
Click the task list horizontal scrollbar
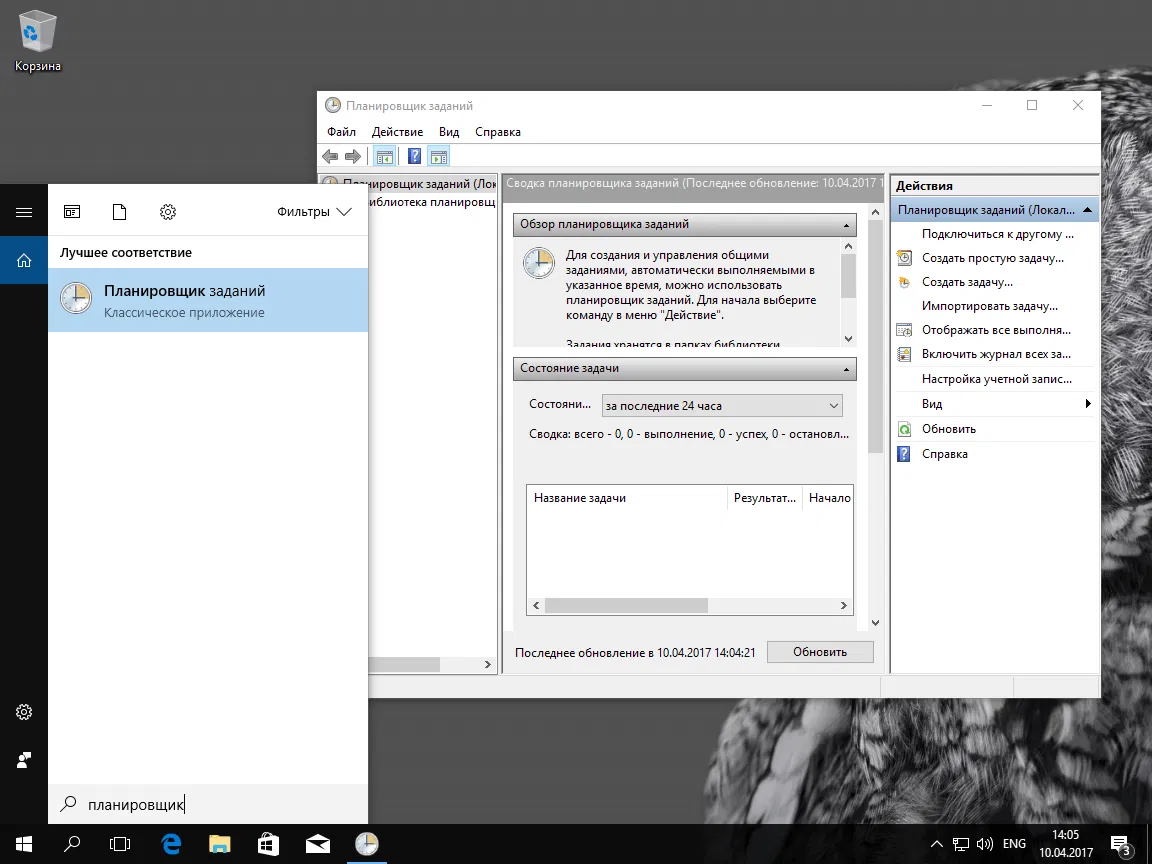pos(626,606)
